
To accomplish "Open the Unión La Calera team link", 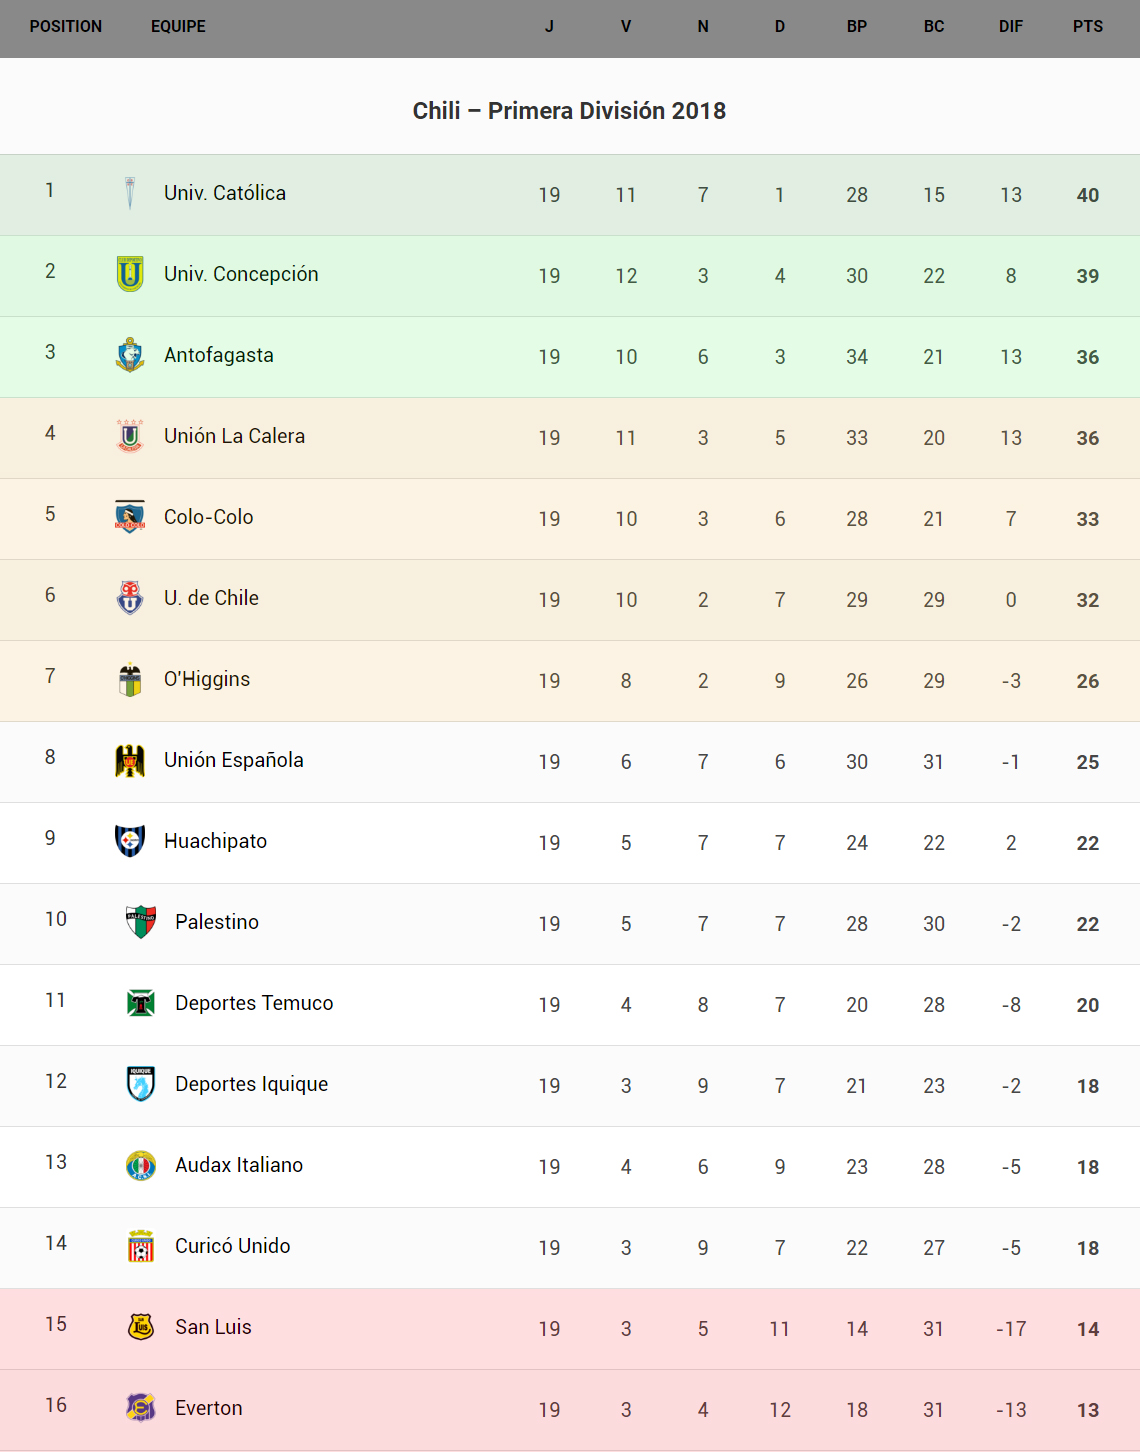I will (x=234, y=436).
